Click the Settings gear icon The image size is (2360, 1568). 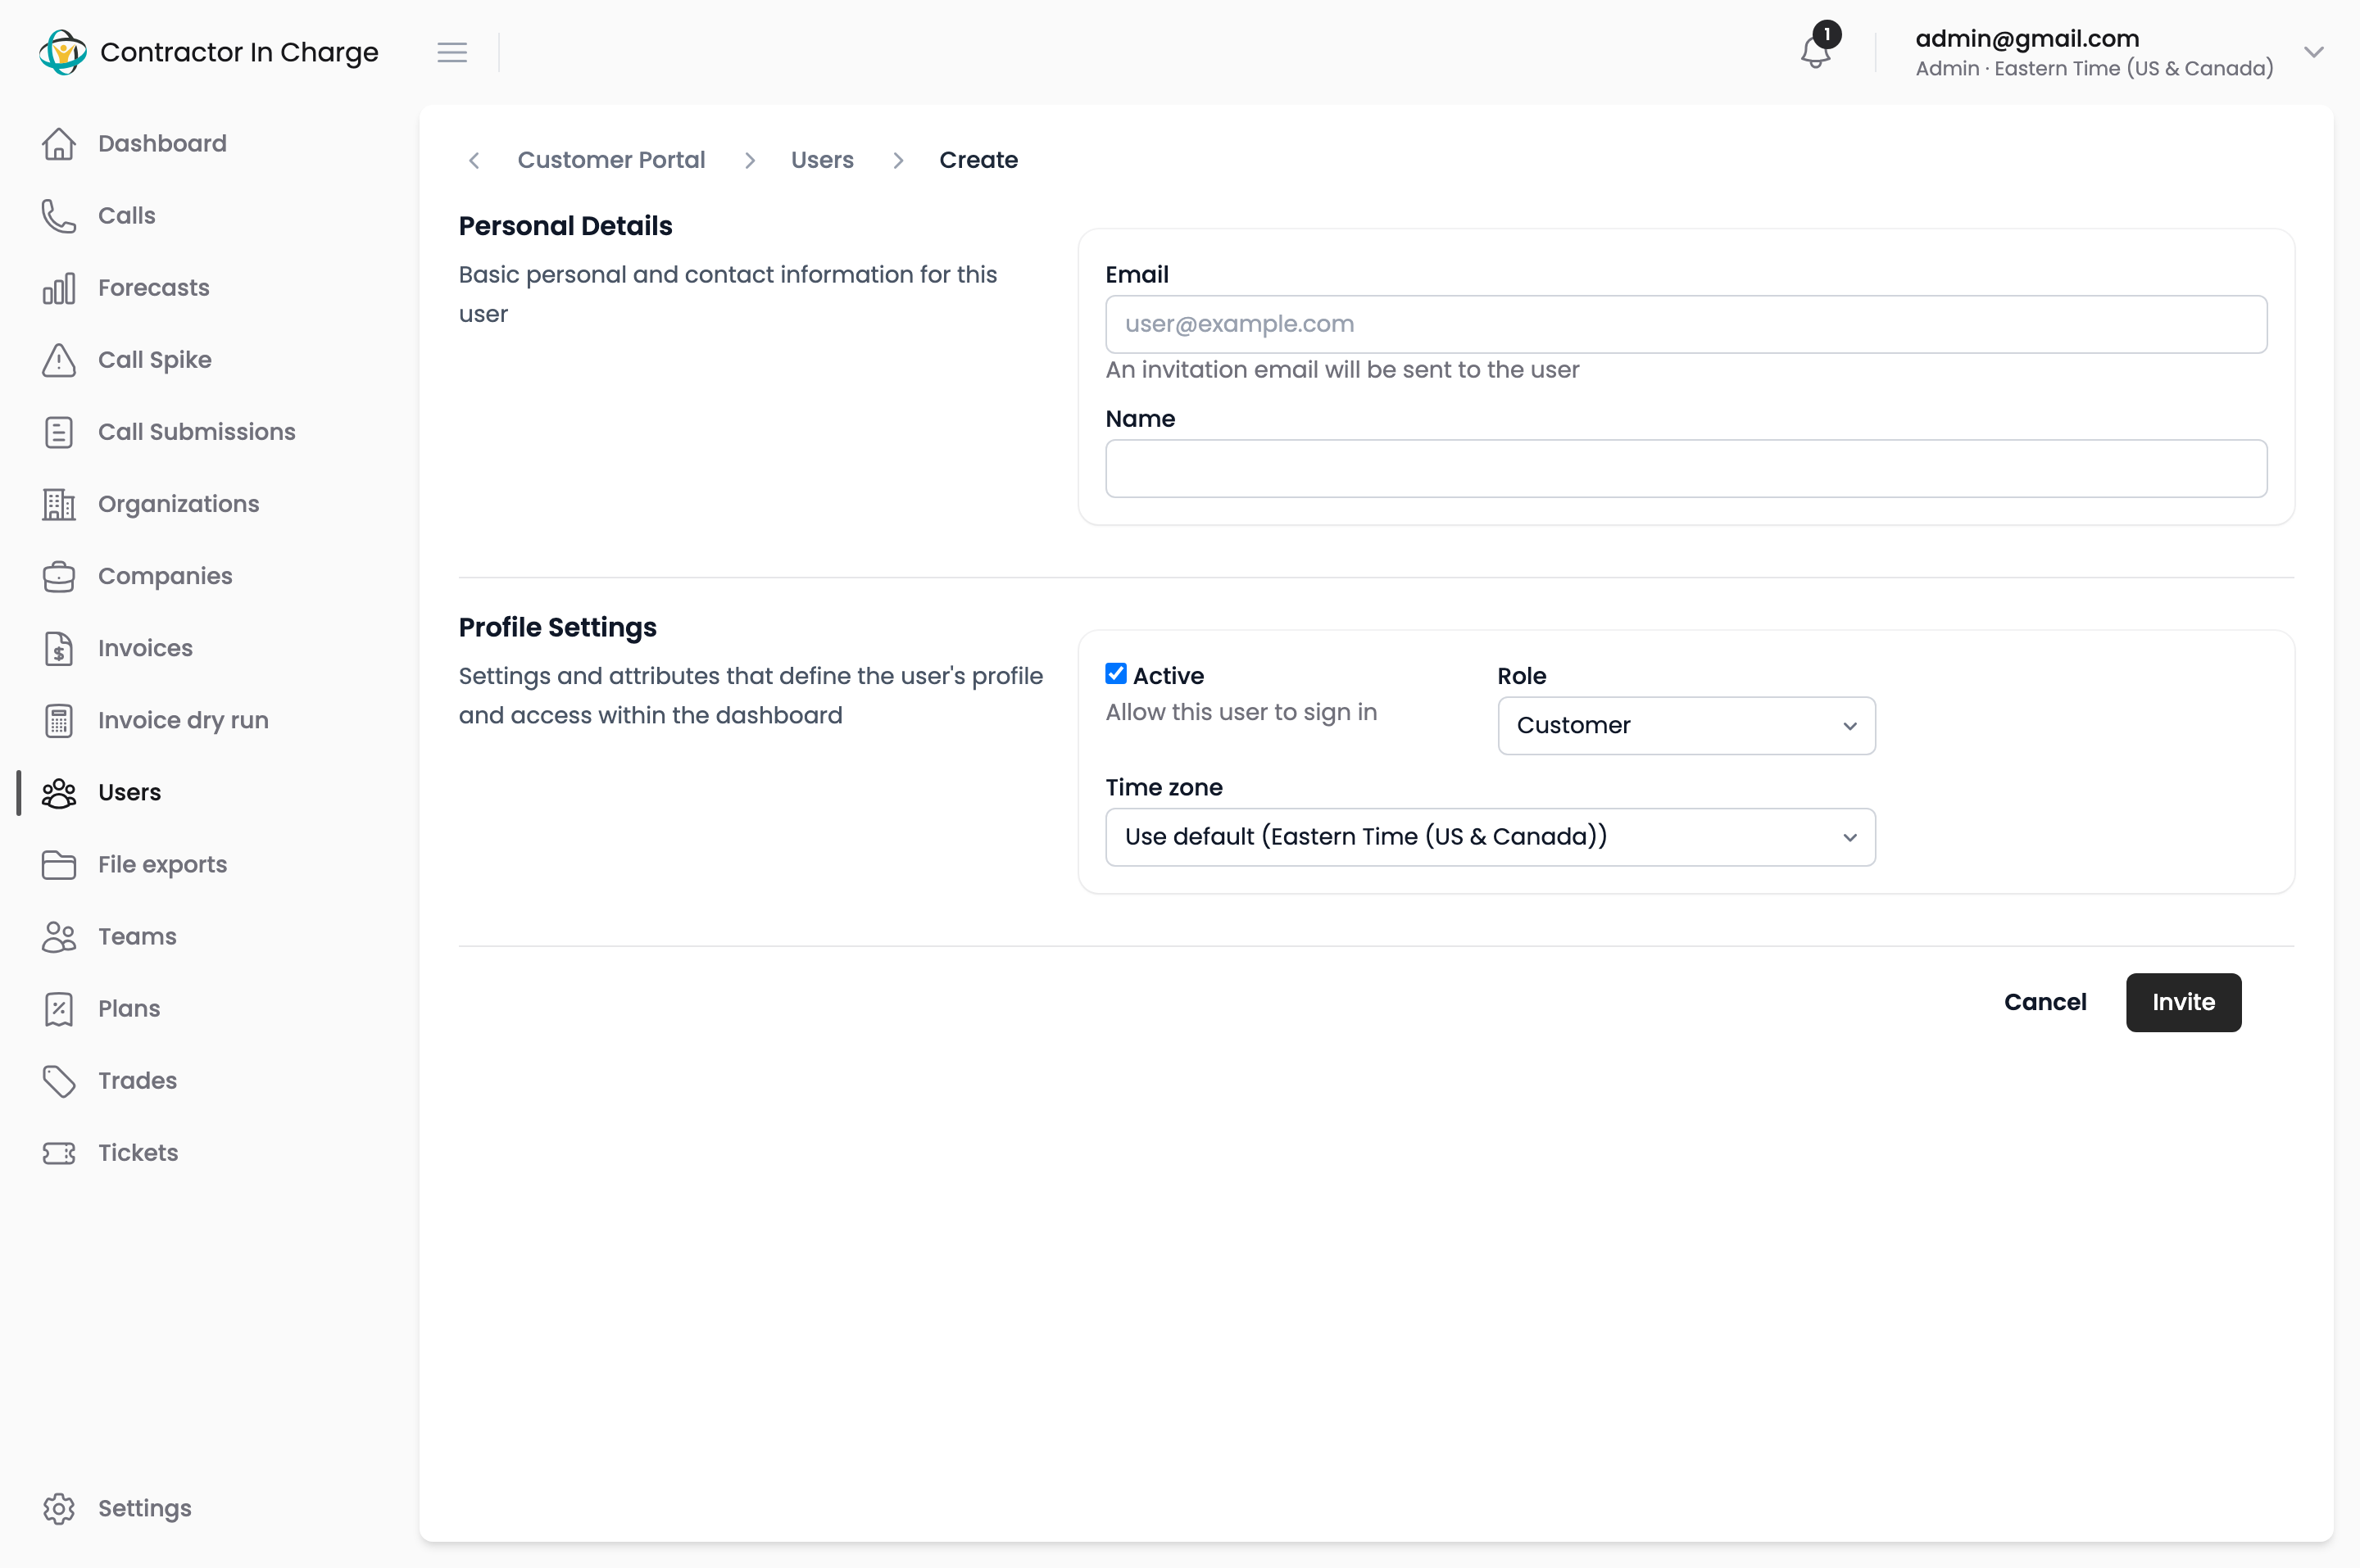(59, 1508)
